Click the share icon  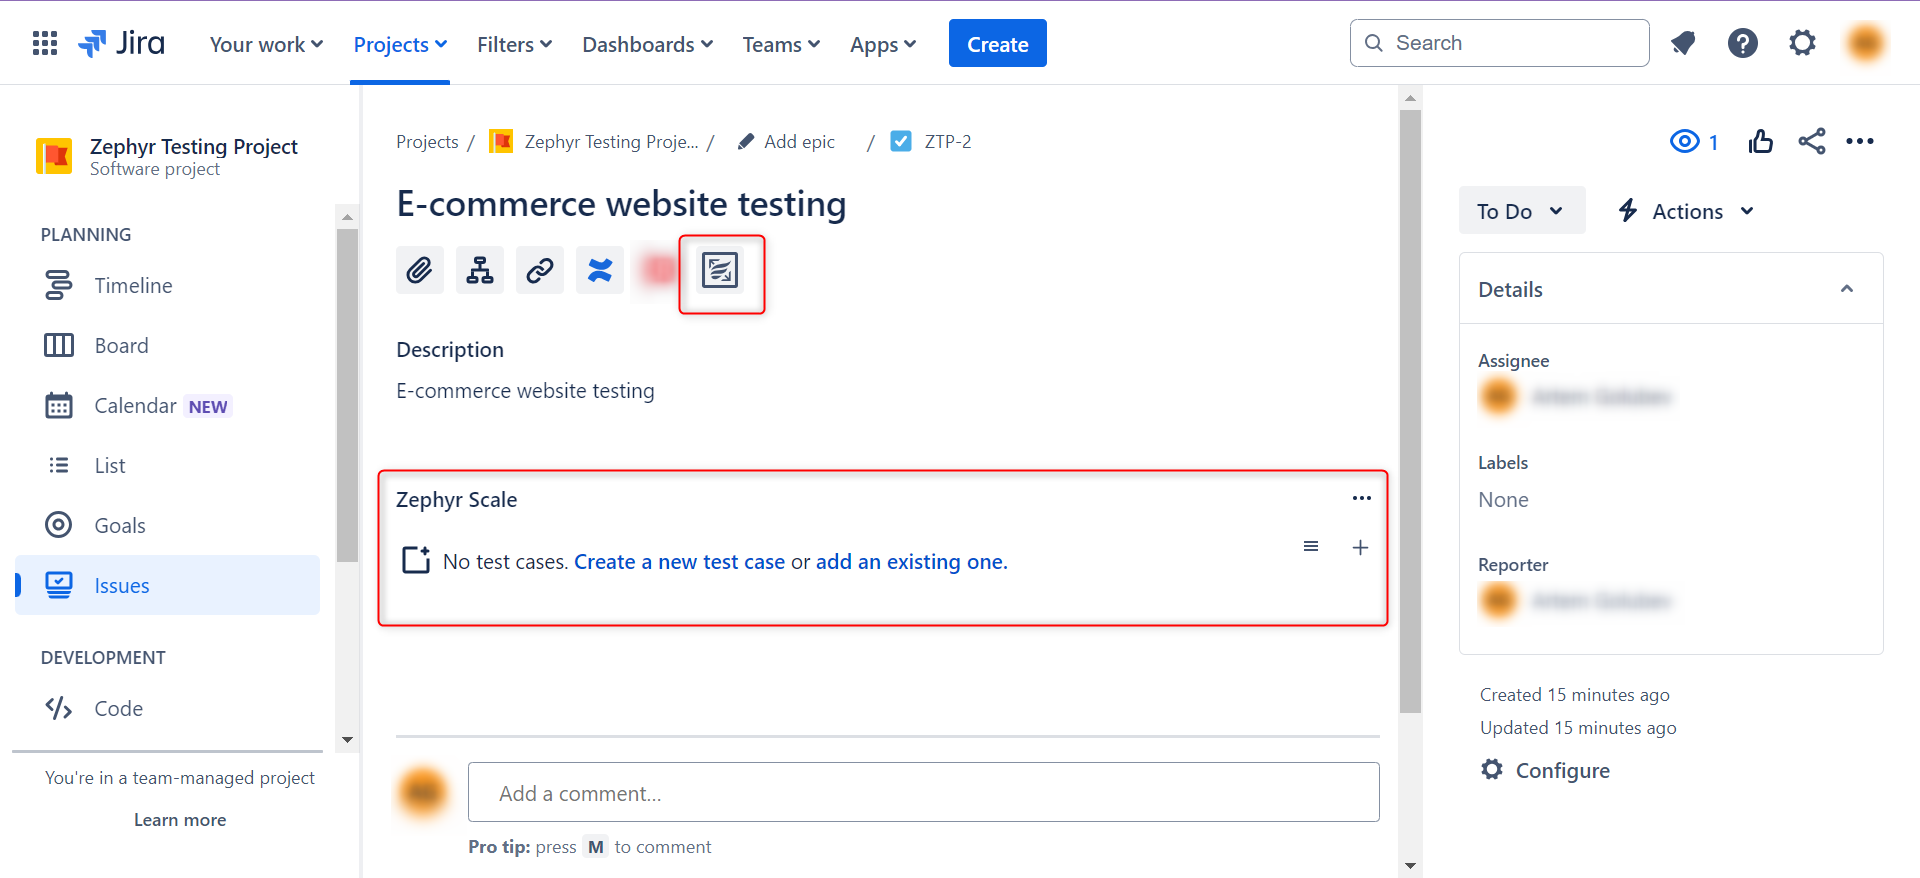coord(1812,142)
